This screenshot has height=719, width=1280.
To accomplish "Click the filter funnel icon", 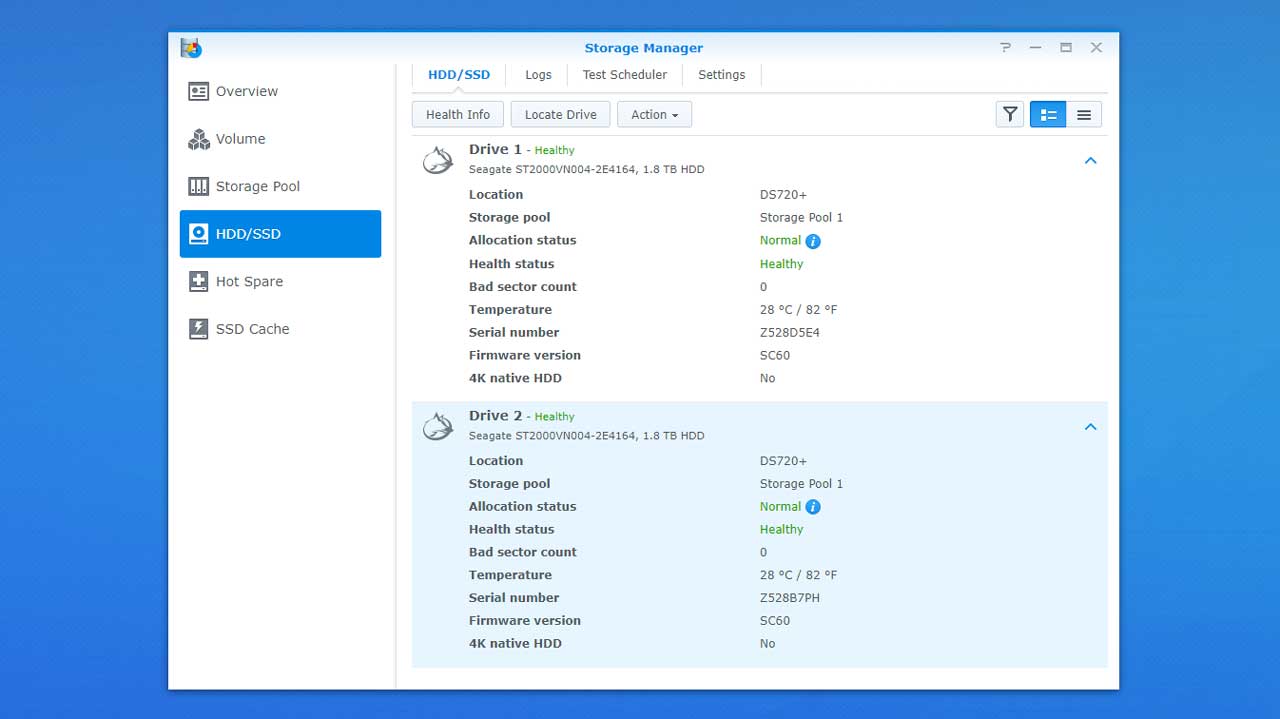I will pyautogui.click(x=1010, y=114).
